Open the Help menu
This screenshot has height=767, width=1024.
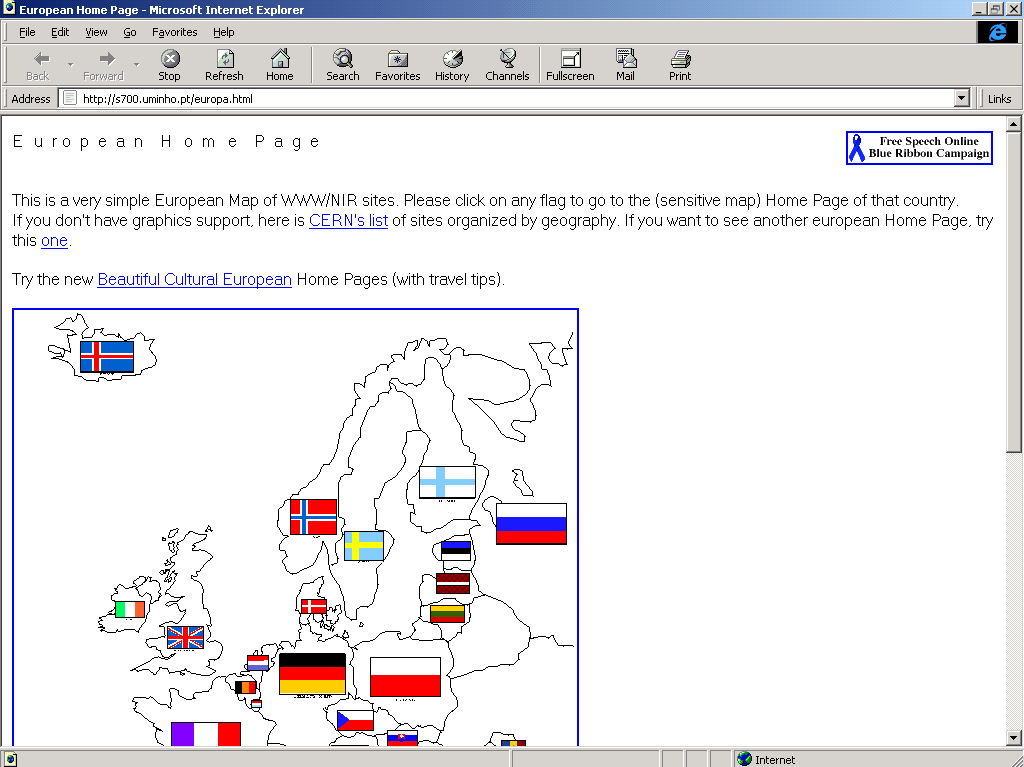(x=223, y=32)
